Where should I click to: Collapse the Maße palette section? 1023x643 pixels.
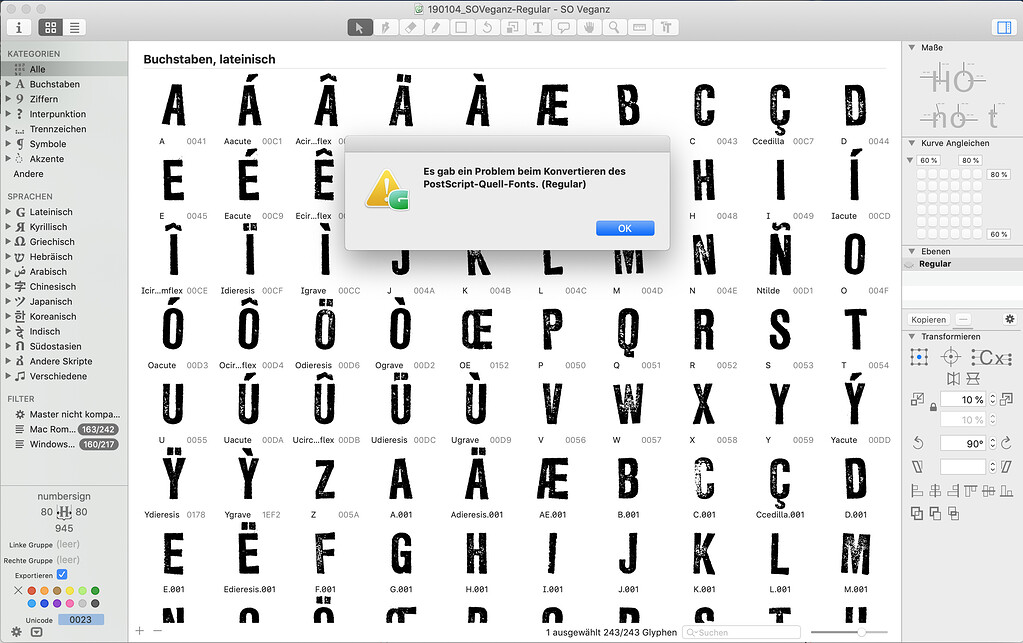click(x=911, y=48)
